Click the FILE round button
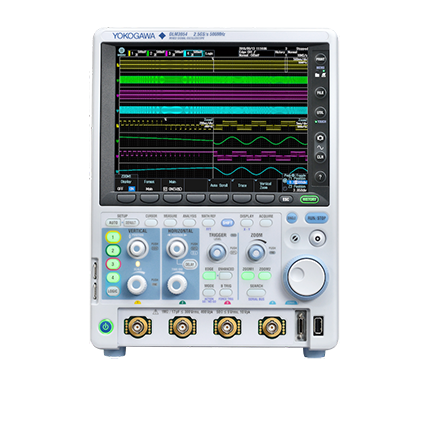The image size is (429, 429). tap(320, 93)
